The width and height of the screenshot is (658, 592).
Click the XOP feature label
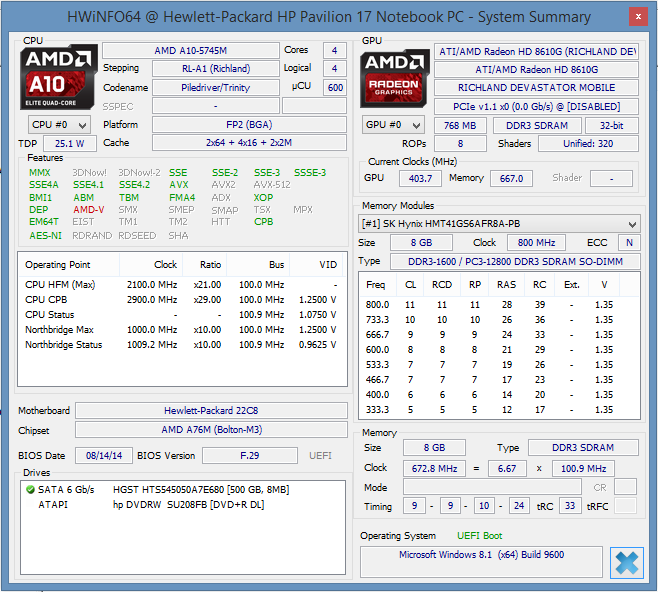(263, 198)
